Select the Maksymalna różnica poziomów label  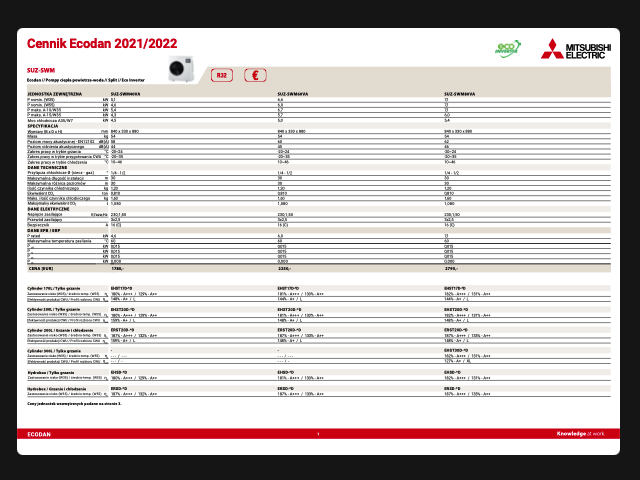pos(57,183)
